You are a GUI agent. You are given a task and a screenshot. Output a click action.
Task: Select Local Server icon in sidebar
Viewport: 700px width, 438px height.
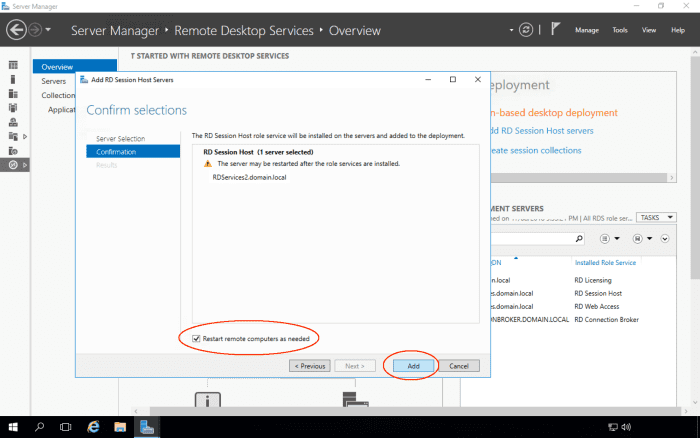click(x=13, y=79)
